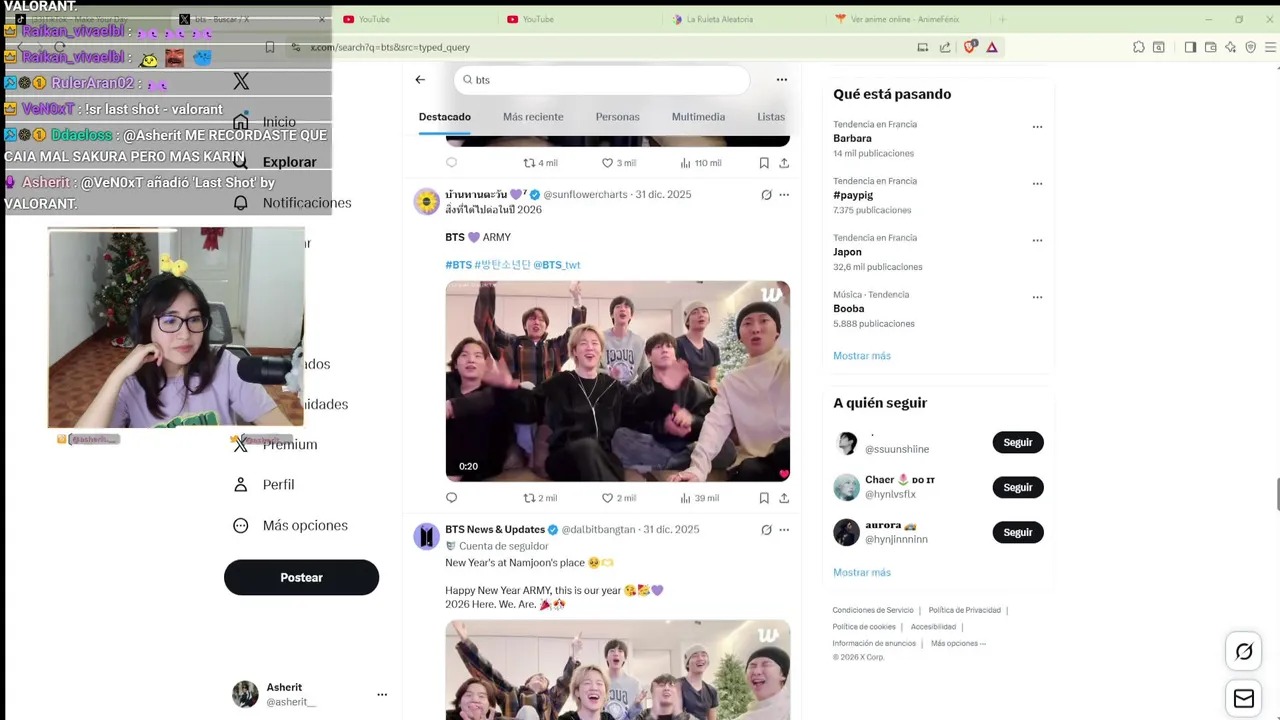The image size is (1280, 720).
Task: Bookmark the post with 110 mil views
Action: point(764,163)
